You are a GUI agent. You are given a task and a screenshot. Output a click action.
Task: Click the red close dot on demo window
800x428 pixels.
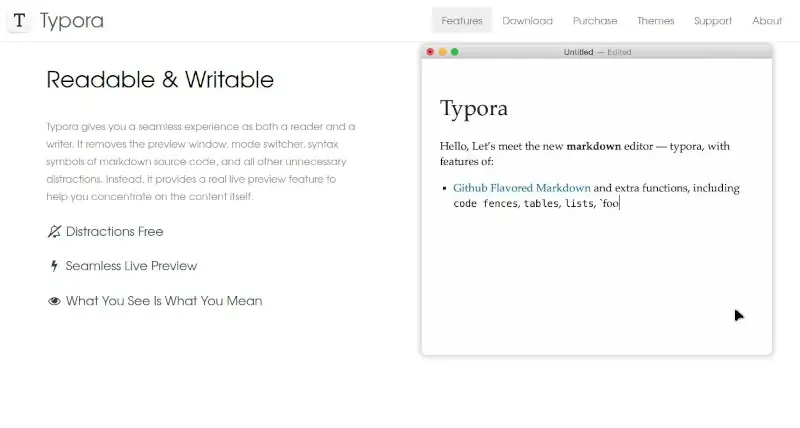[430, 52]
